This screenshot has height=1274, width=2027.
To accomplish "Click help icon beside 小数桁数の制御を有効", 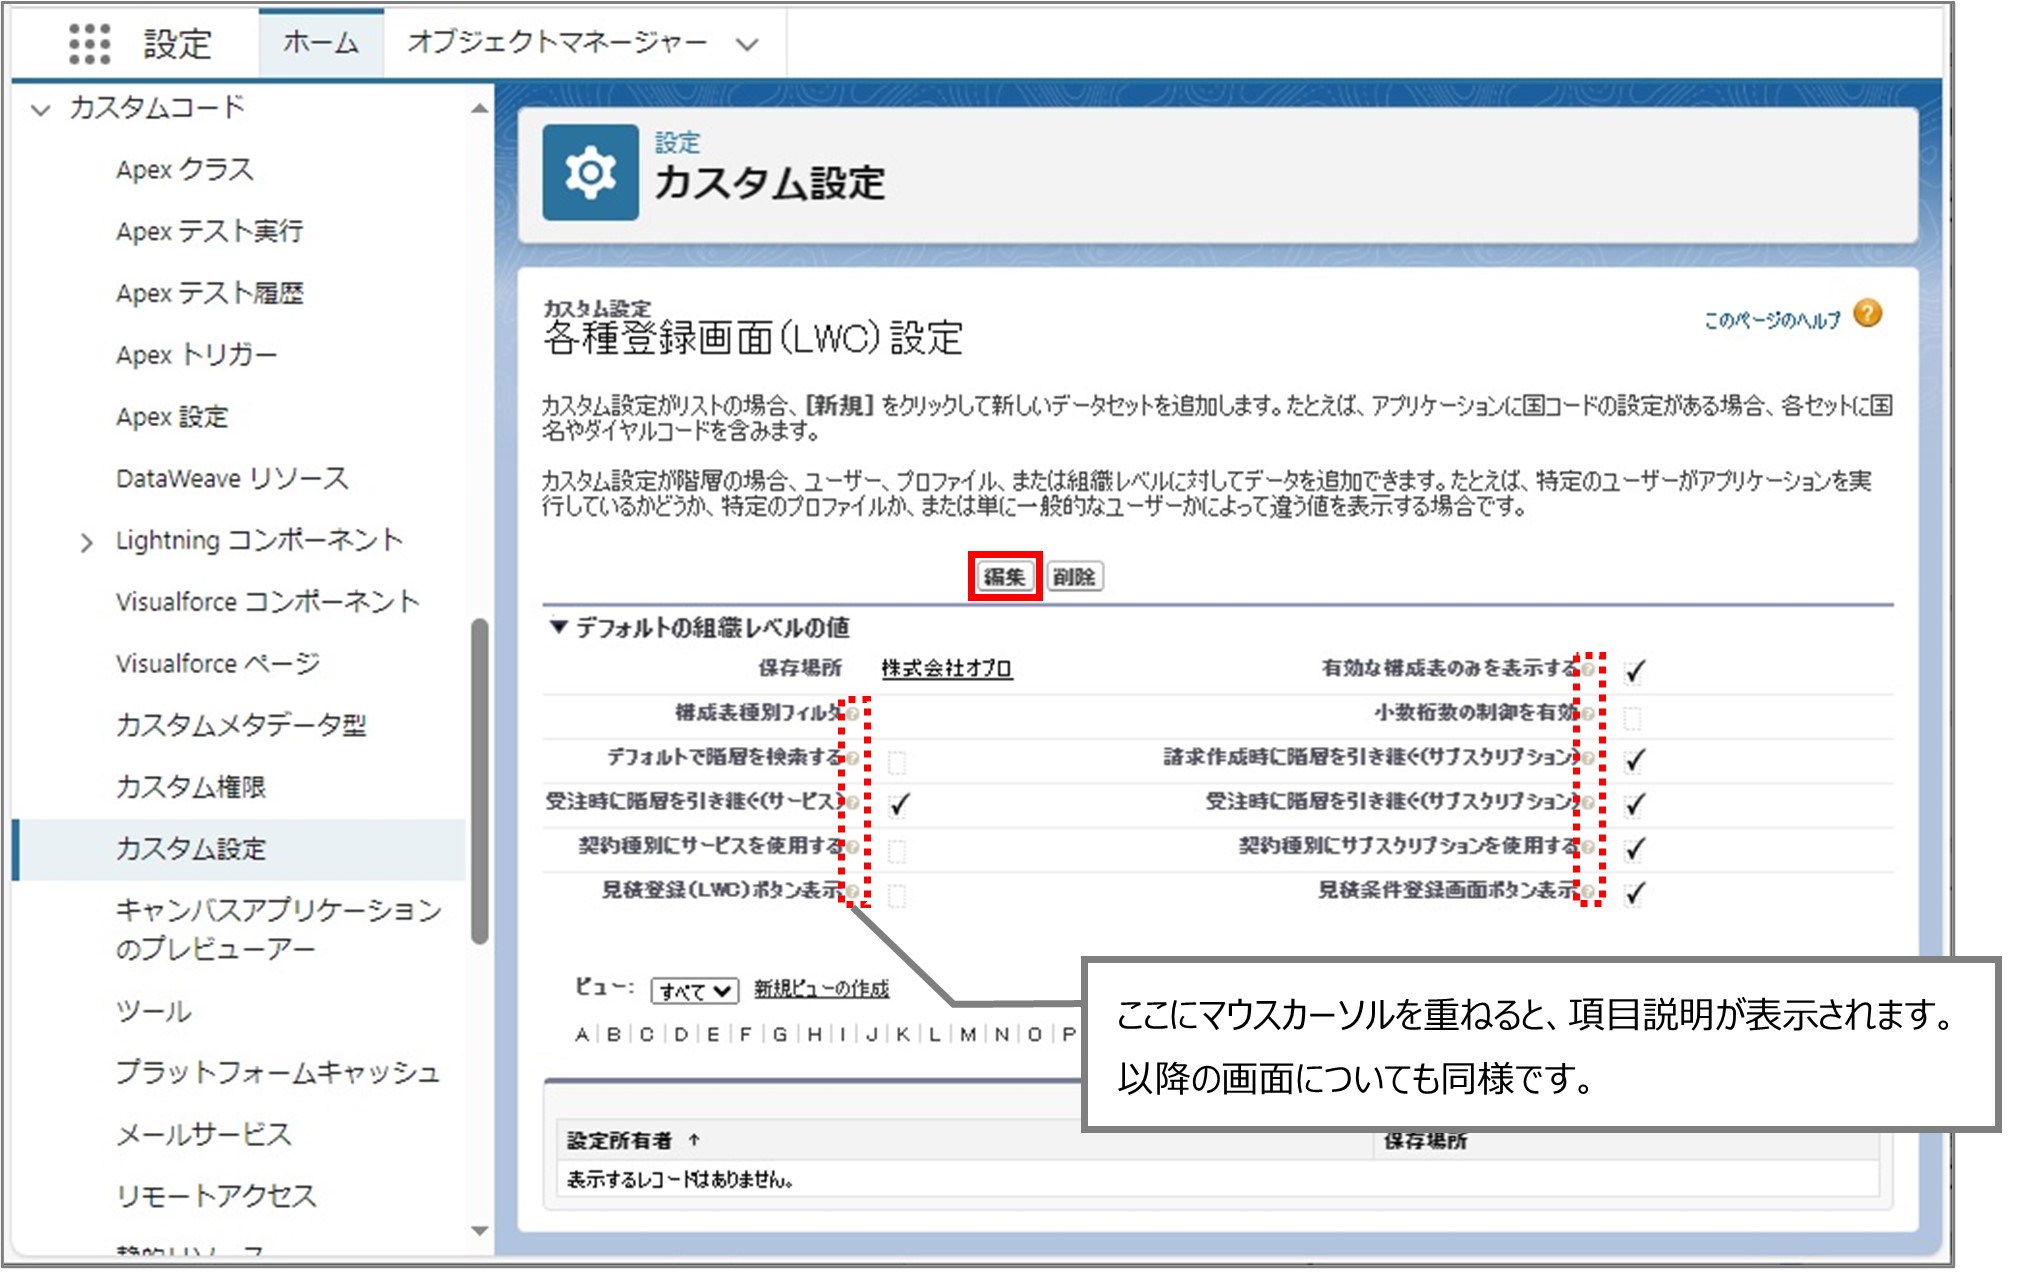I will tap(1588, 713).
